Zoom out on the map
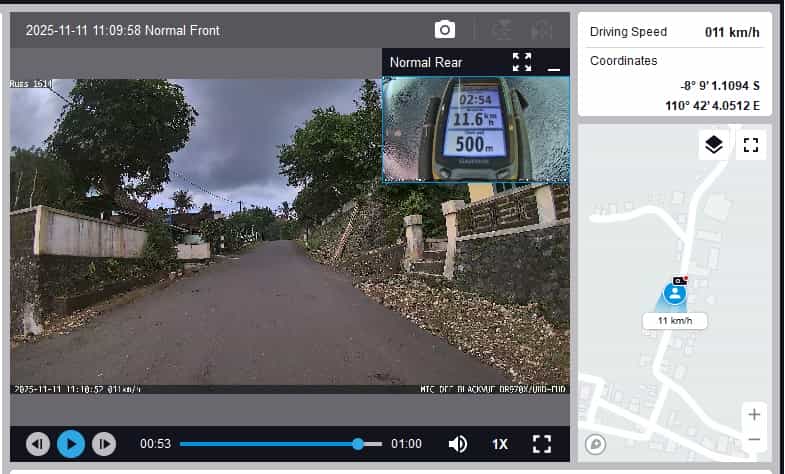Screen dimensions: 785x474 [754, 439]
